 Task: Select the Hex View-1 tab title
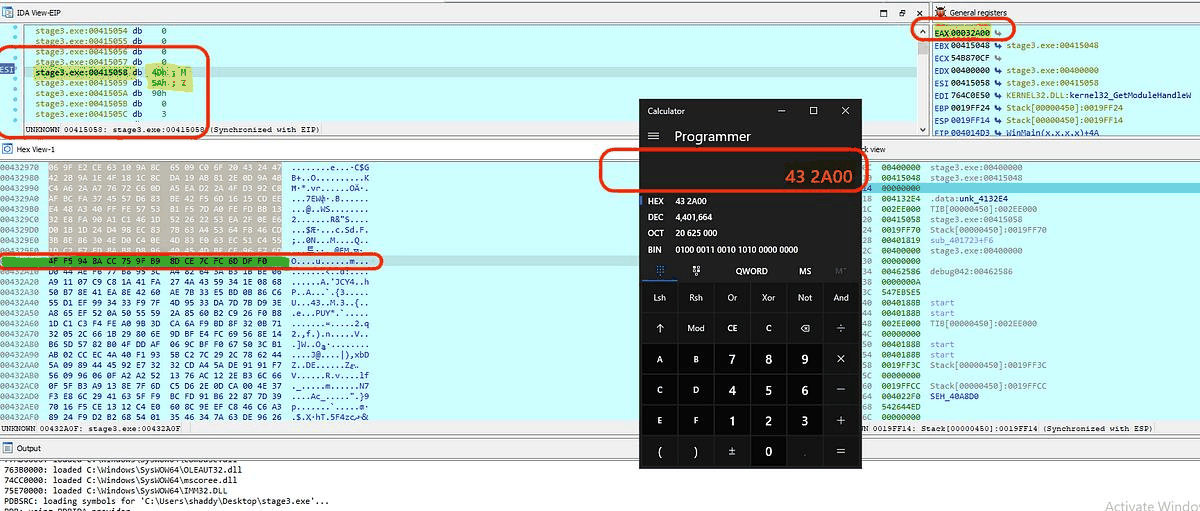click(37, 149)
